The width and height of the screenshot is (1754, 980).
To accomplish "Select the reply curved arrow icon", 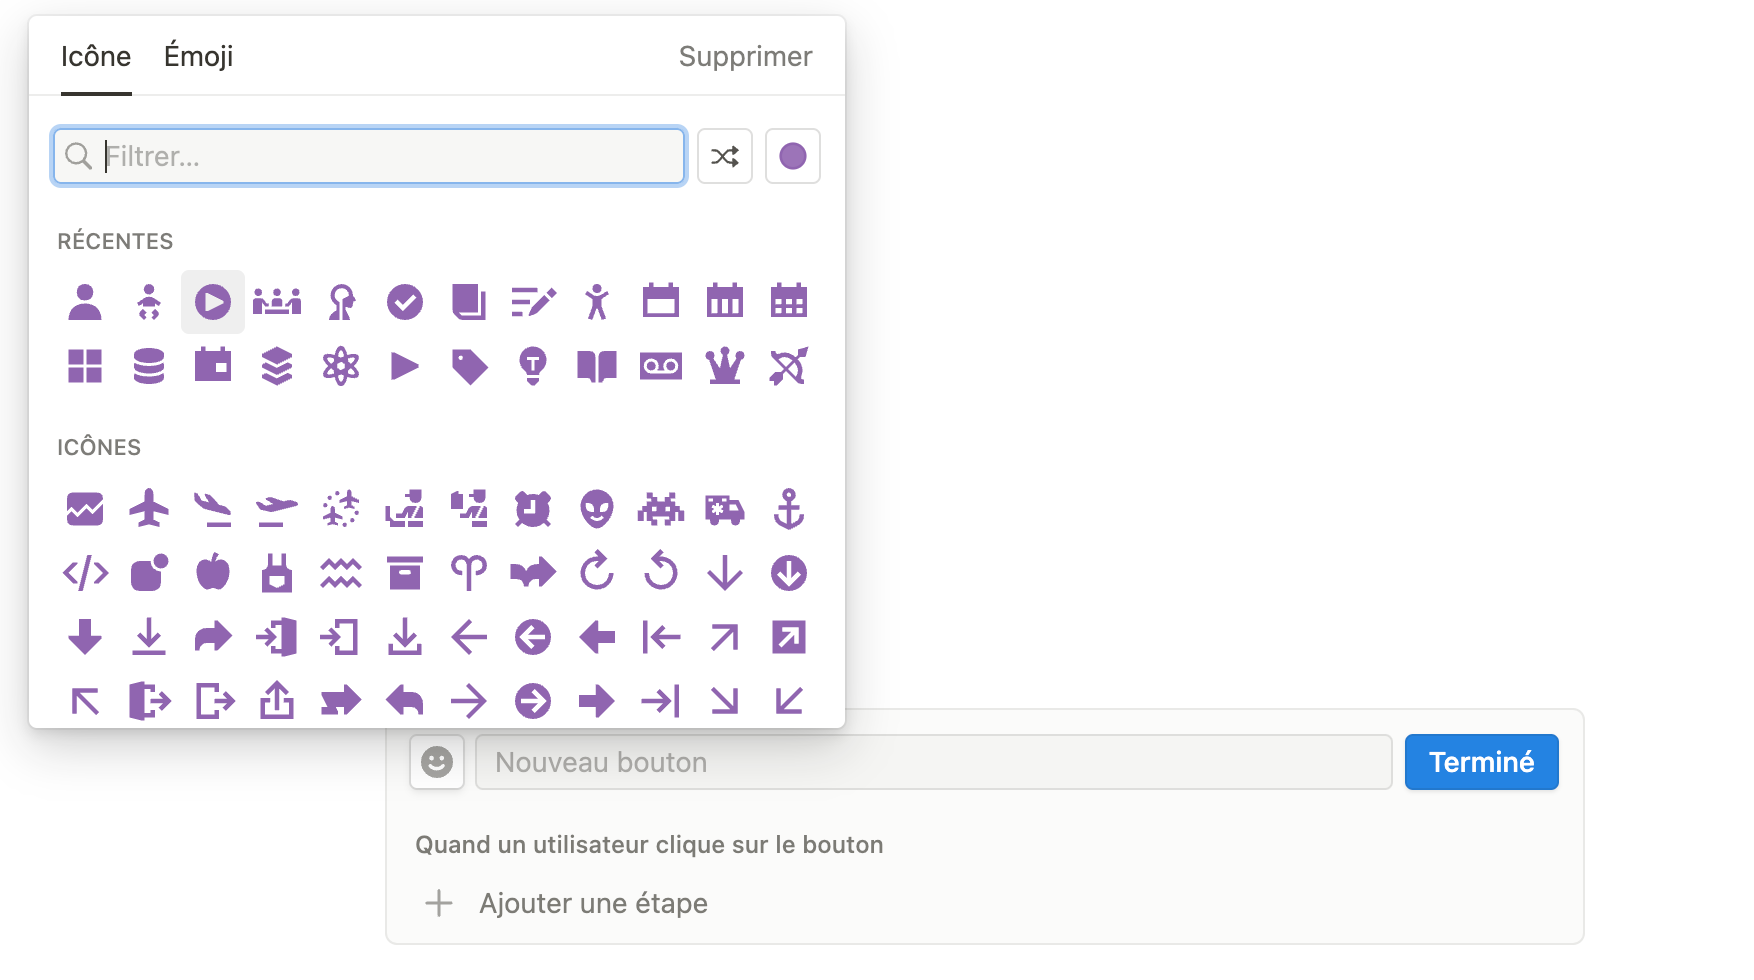I will click(405, 701).
